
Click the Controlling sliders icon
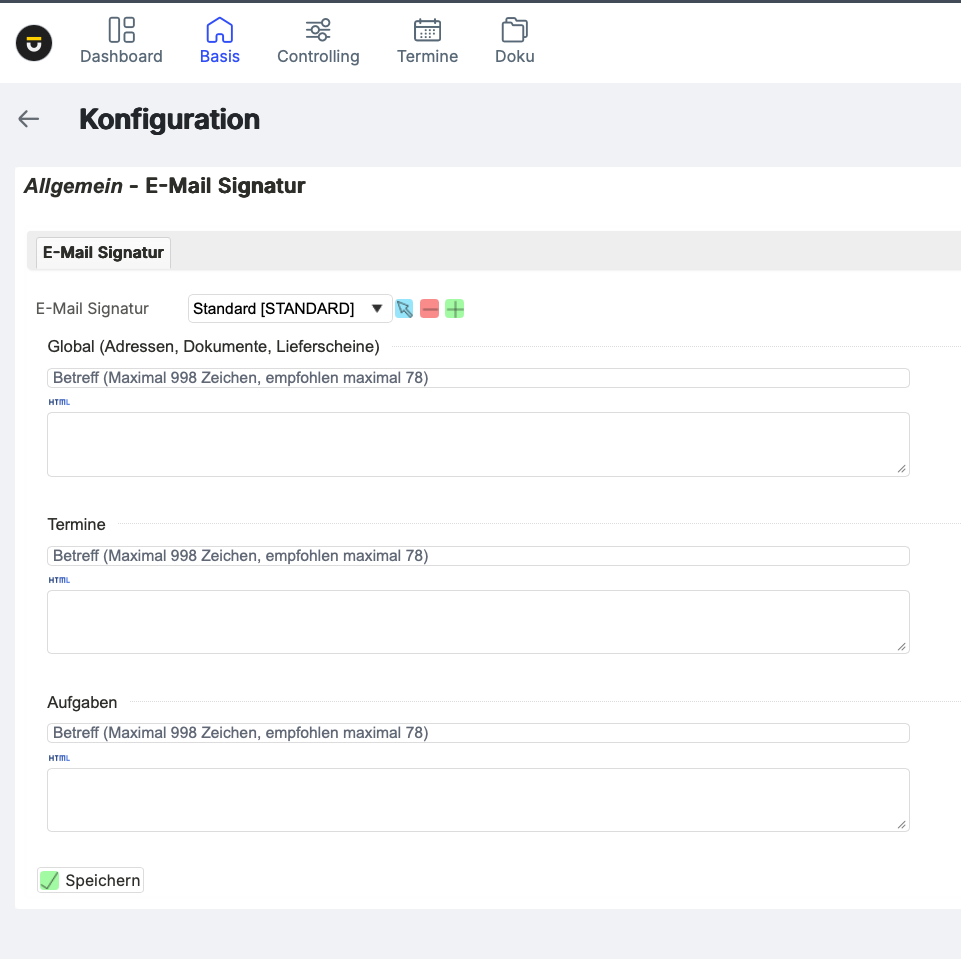318,30
